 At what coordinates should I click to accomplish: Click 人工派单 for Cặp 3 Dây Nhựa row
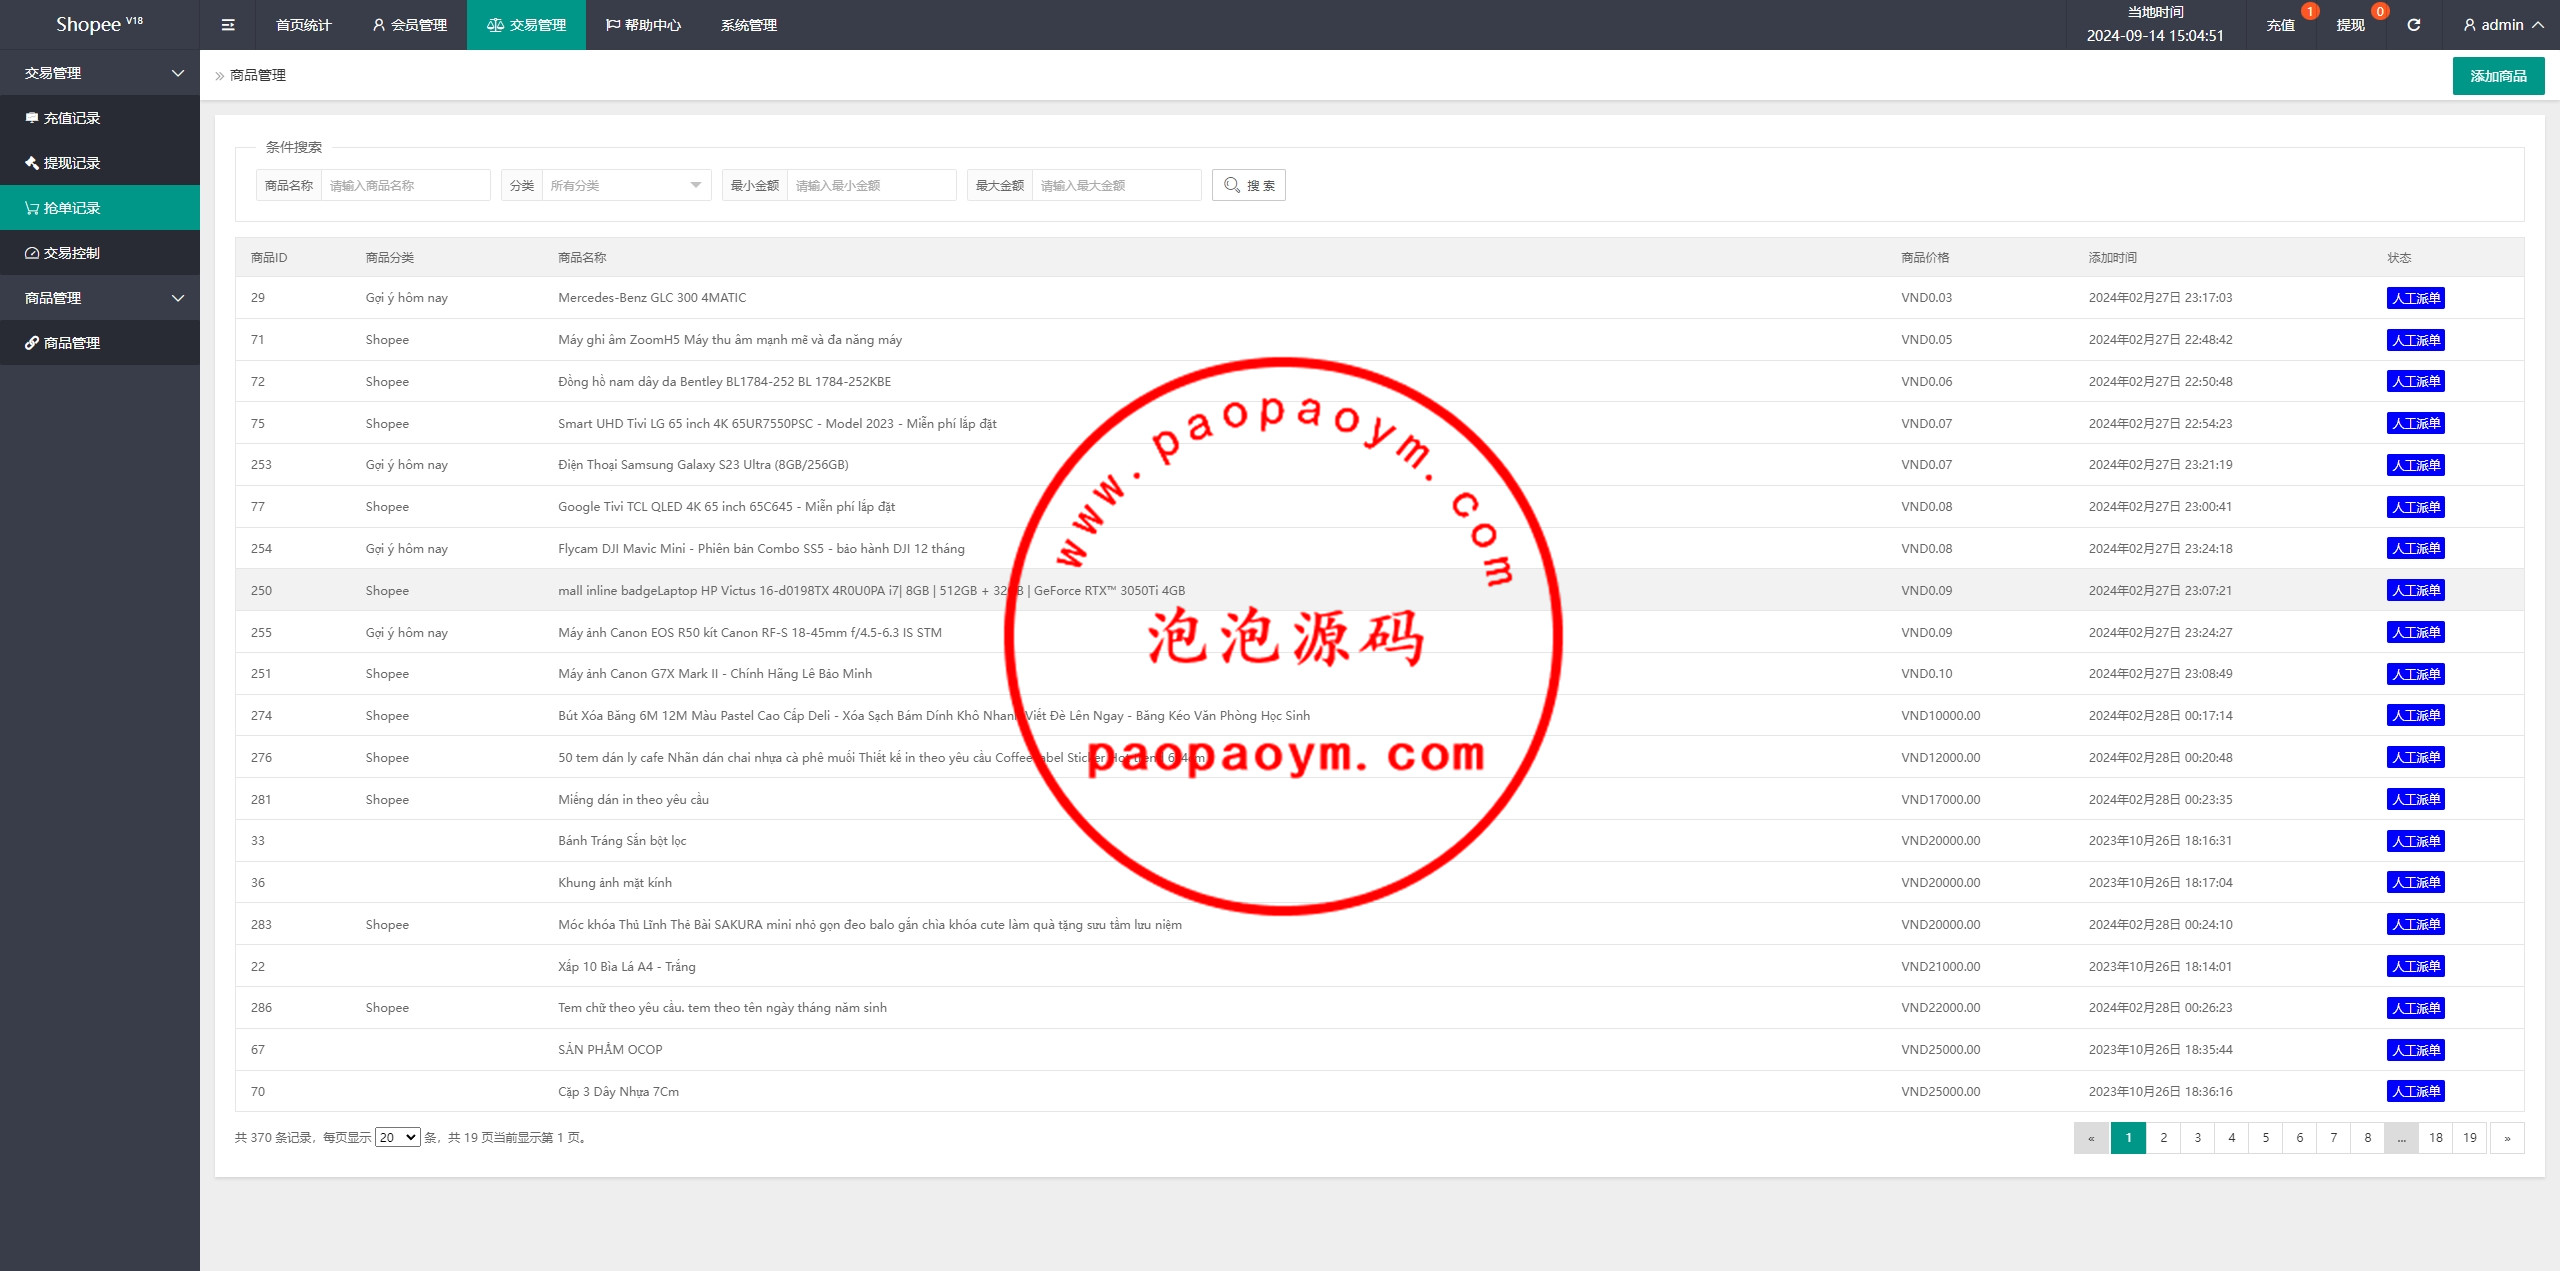pyautogui.click(x=2415, y=1092)
